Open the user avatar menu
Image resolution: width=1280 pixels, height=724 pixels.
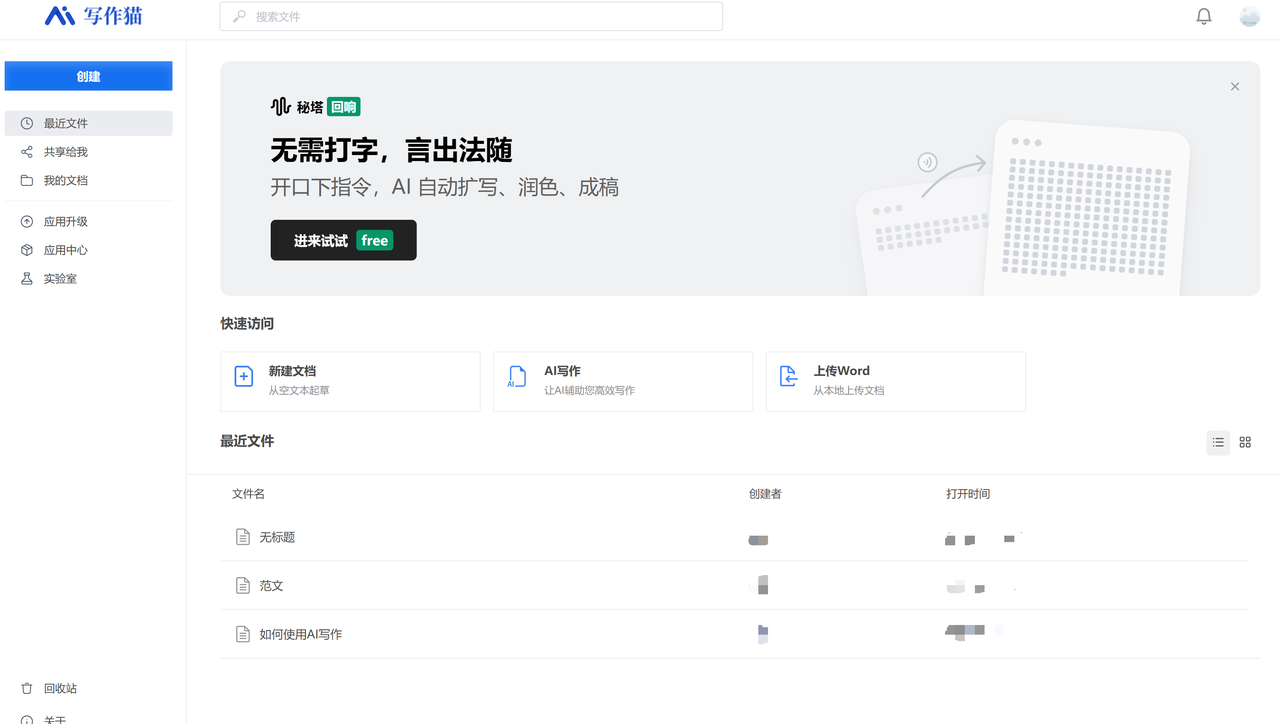[1249, 16]
